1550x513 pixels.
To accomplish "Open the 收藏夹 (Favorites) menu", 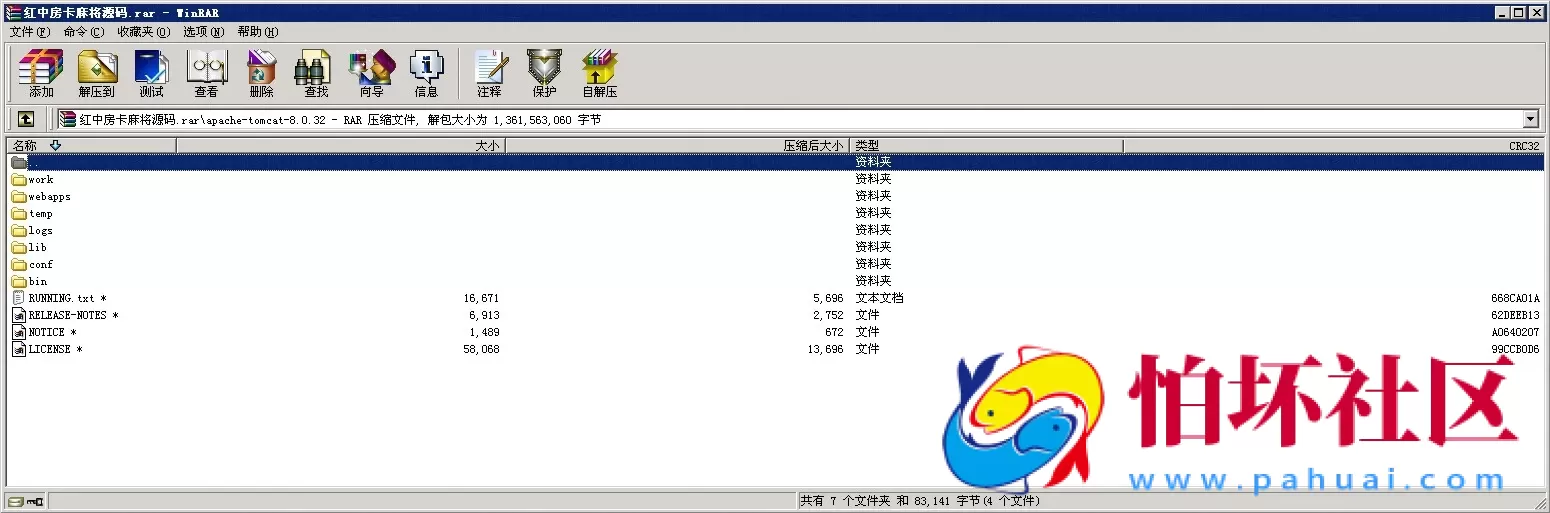I will [x=143, y=32].
